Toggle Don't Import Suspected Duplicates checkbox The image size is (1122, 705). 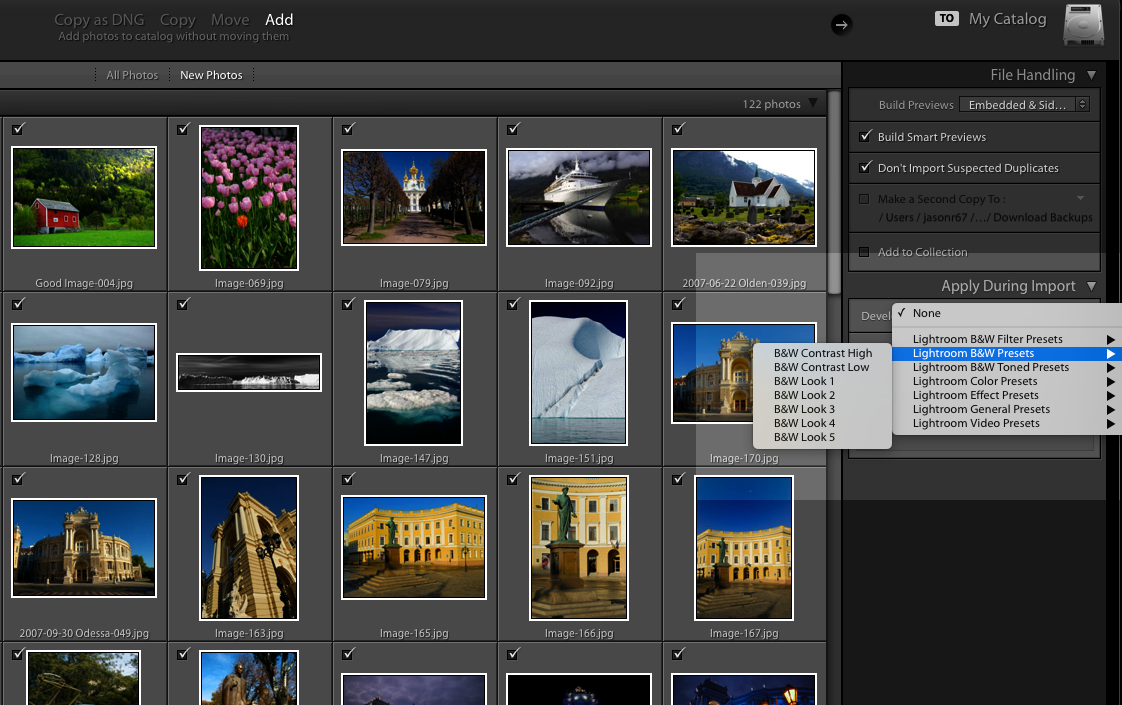click(865, 167)
